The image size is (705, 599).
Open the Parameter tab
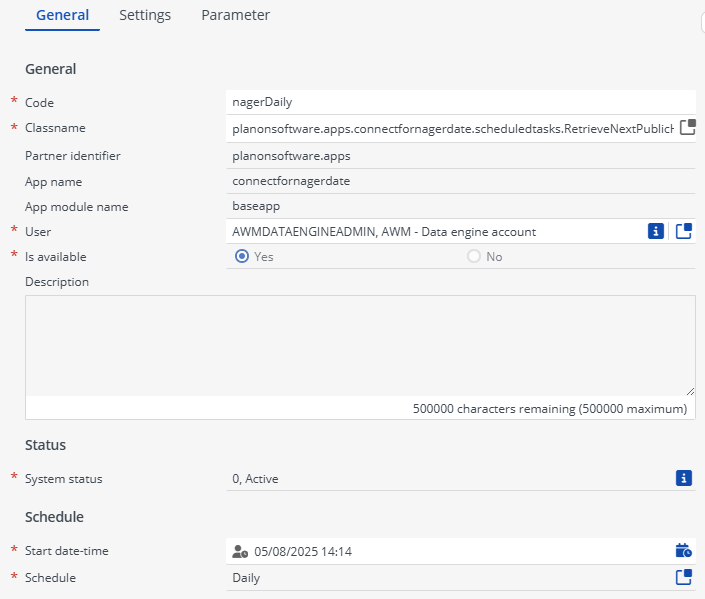click(x=236, y=15)
